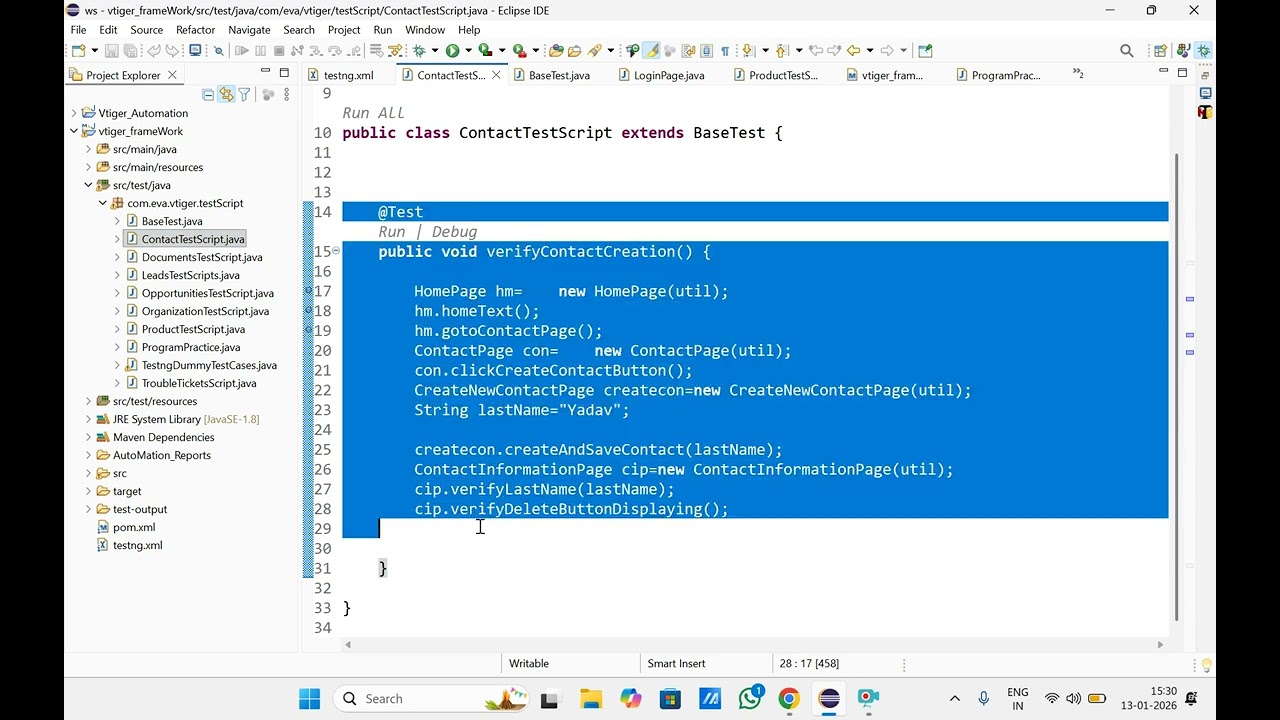Click Access Commands magnifier icon
This screenshot has height=720, width=1280.
coord(1127,50)
